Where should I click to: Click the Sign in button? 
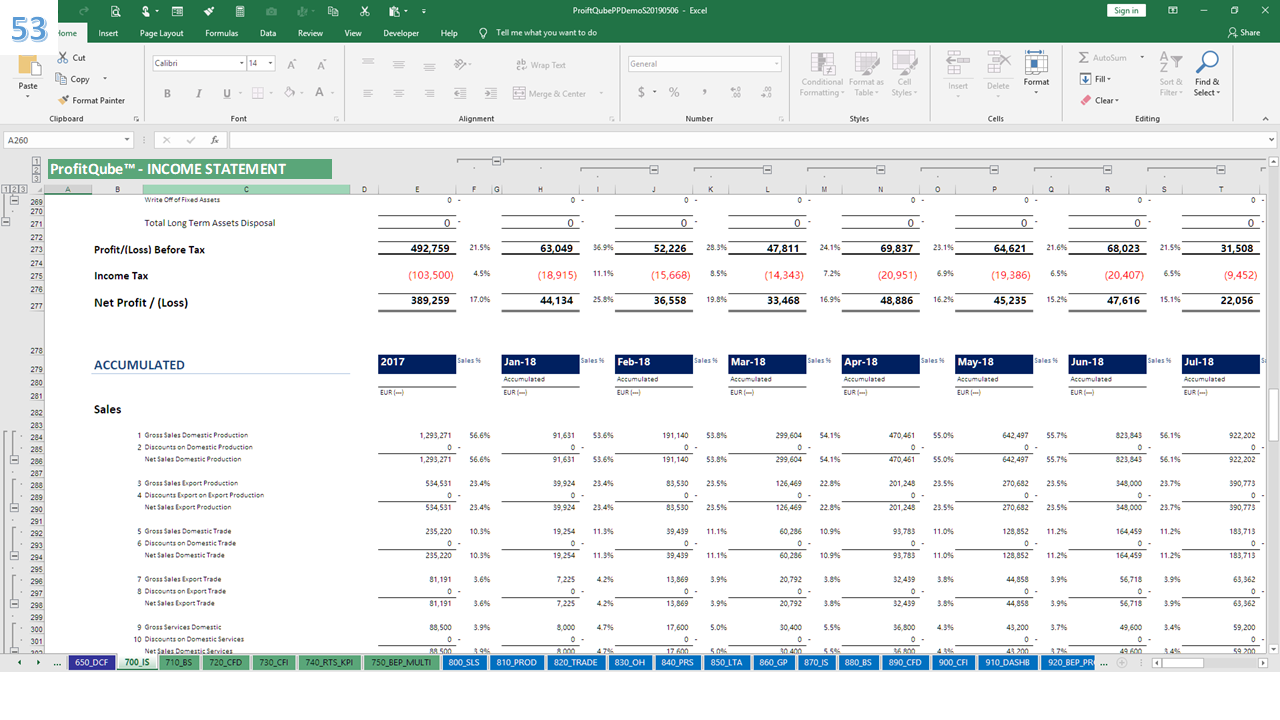pyautogui.click(x=1126, y=10)
